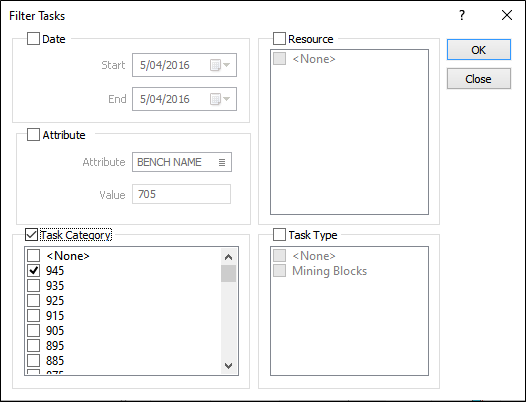Check category 935 in the list

pos(34,286)
